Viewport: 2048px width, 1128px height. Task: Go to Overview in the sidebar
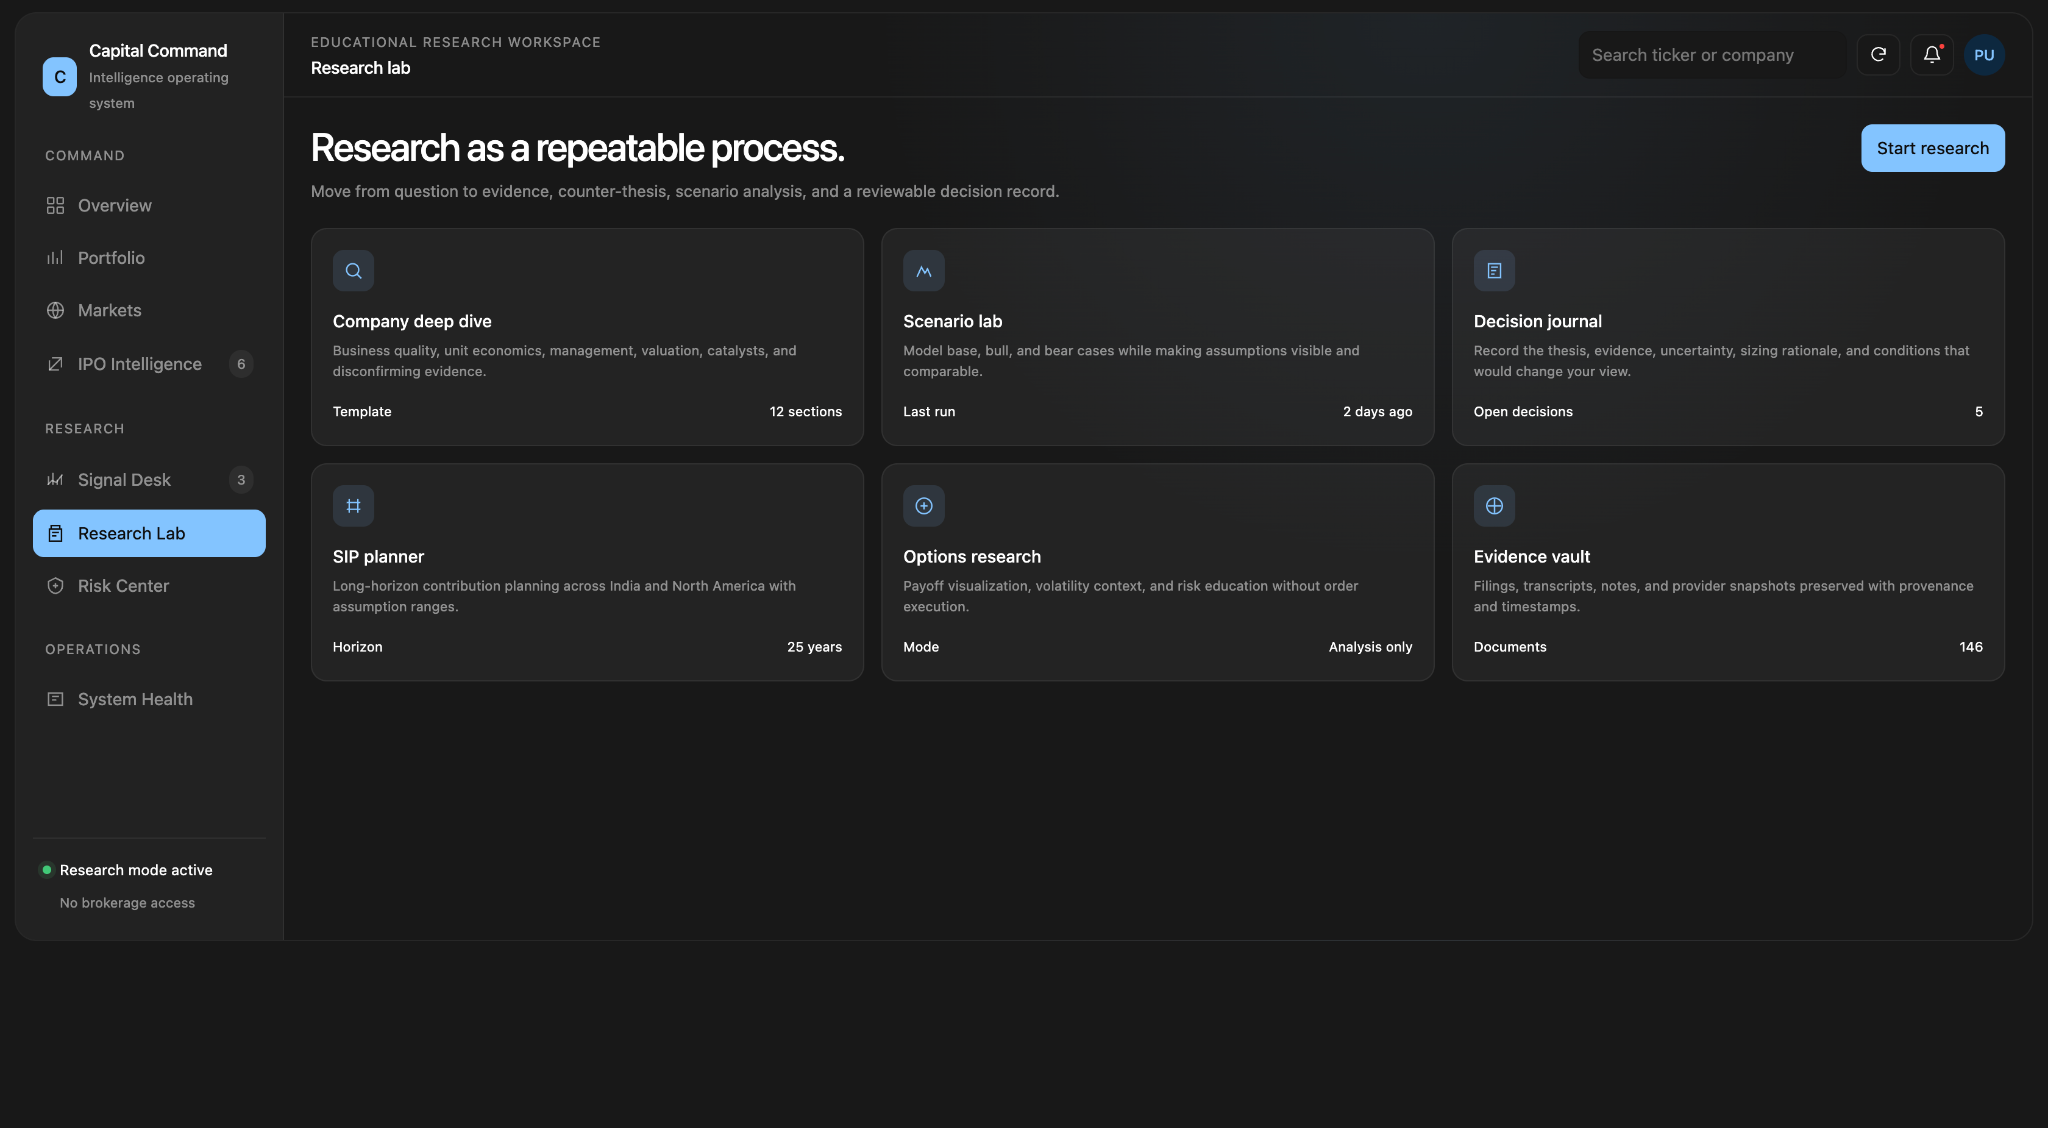coord(149,205)
